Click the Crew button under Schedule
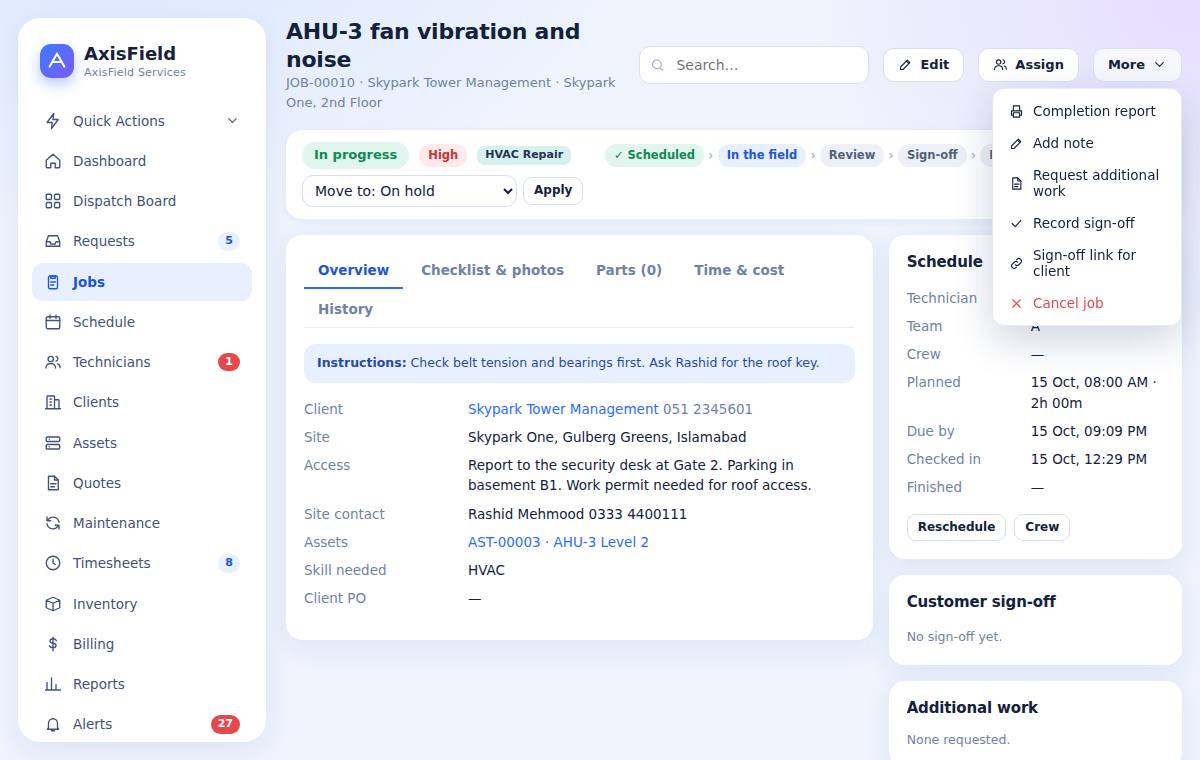 pyautogui.click(x=1042, y=527)
